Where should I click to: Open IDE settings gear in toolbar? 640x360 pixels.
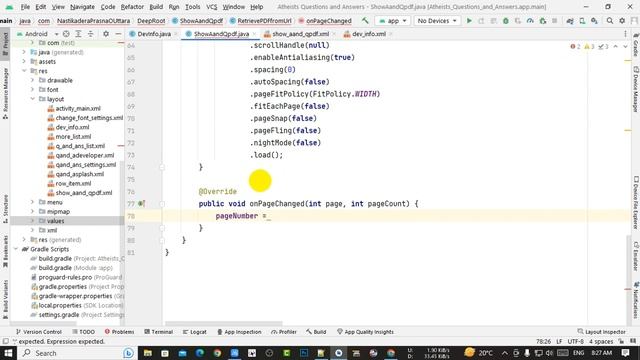click(x=622, y=20)
